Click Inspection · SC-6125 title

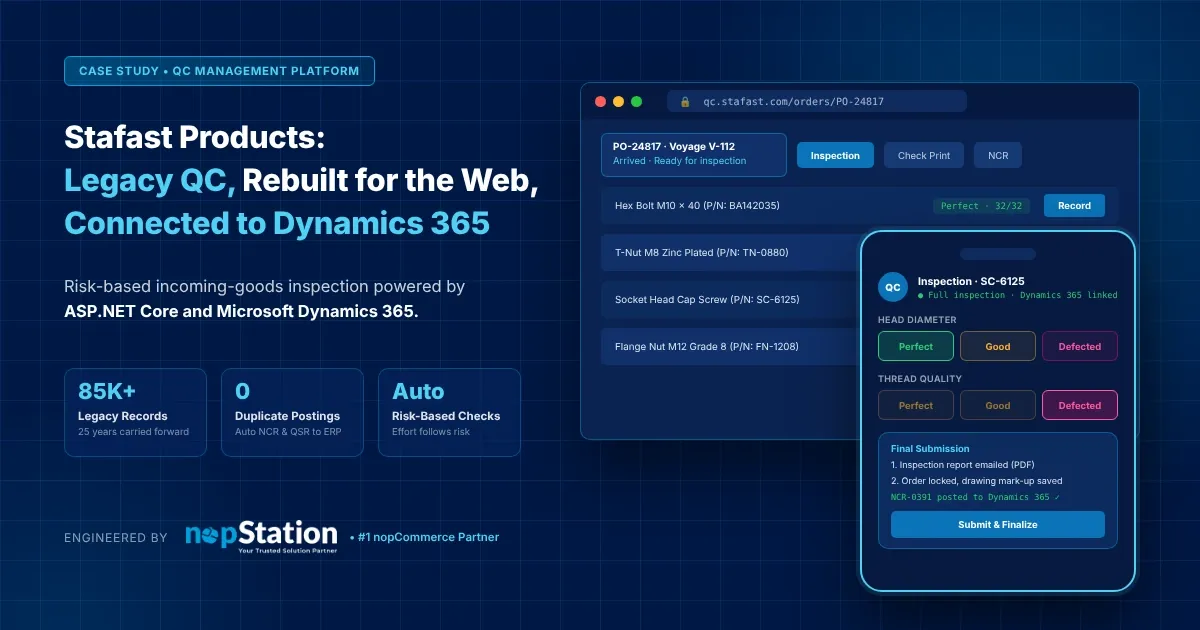pyautogui.click(x=971, y=281)
